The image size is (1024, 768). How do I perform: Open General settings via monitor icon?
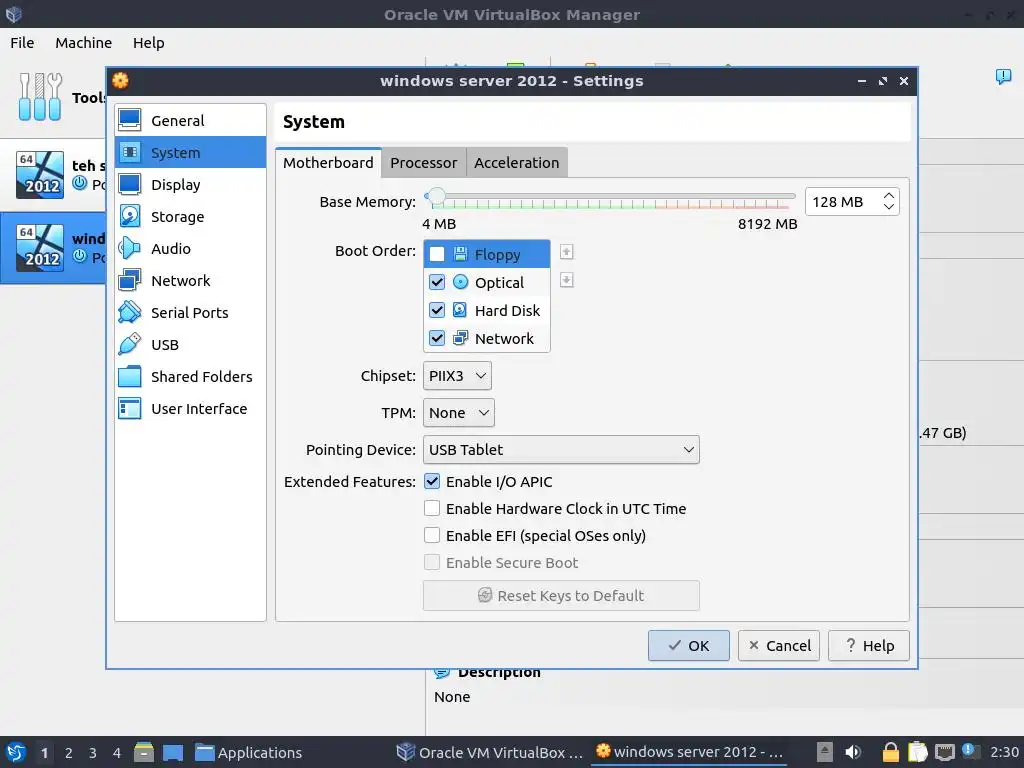pos(129,120)
